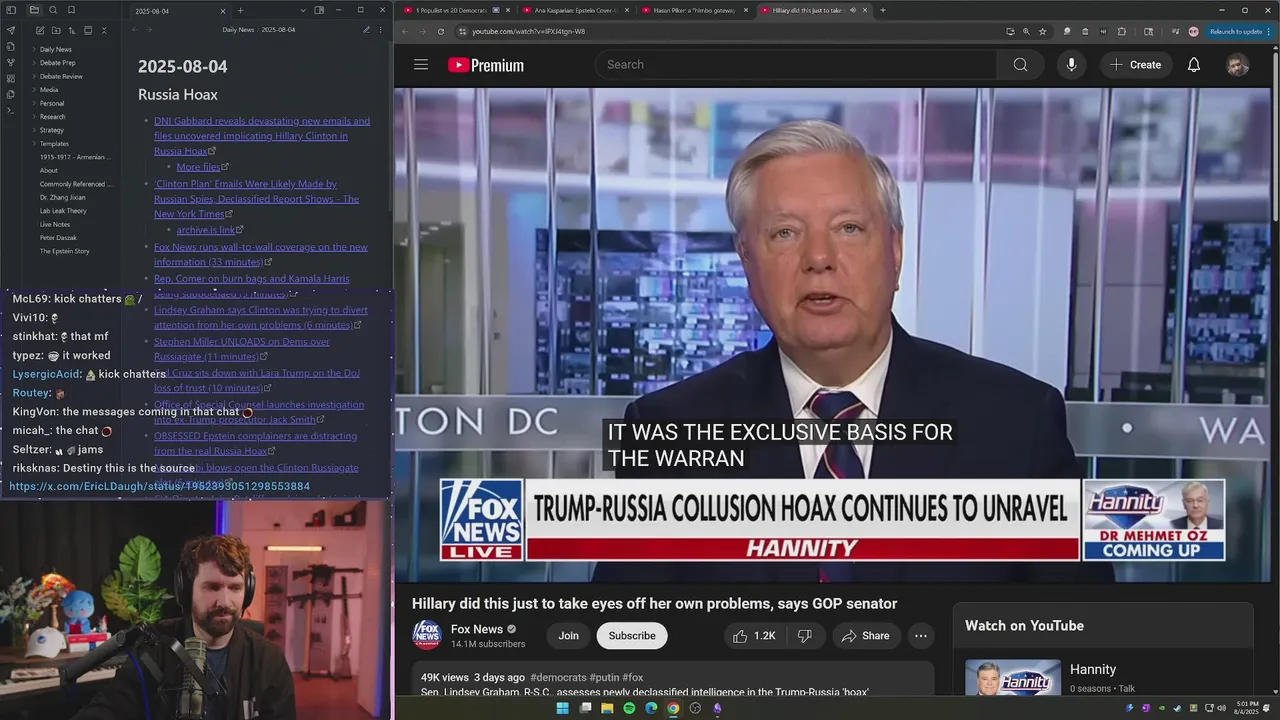Expand the Templates folder
This screenshot has height=720, width=1280.
(x=54, y=144)
